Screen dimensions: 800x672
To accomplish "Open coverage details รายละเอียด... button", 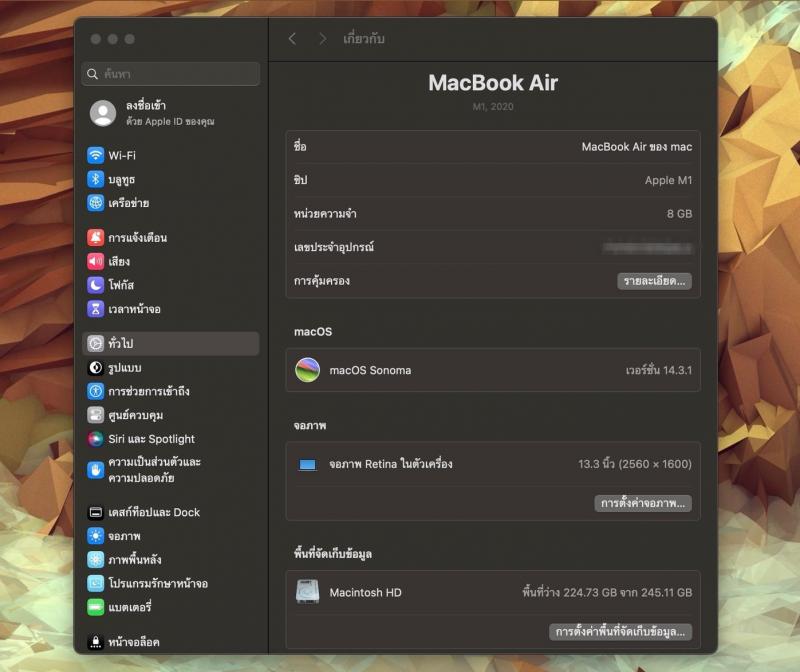I will coord(654,281).
